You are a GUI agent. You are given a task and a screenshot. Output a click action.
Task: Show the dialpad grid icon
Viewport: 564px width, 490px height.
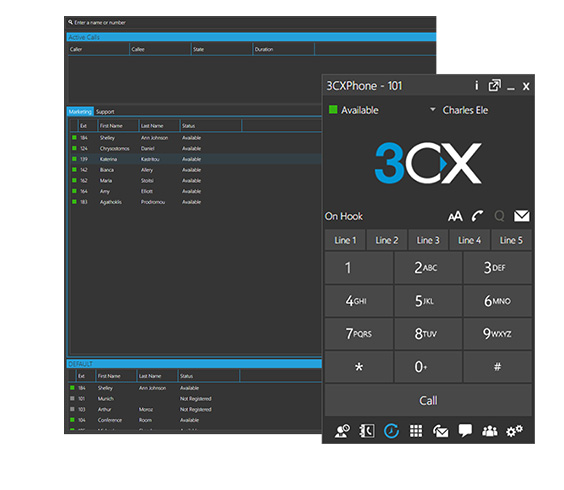(x=416, y=431)
